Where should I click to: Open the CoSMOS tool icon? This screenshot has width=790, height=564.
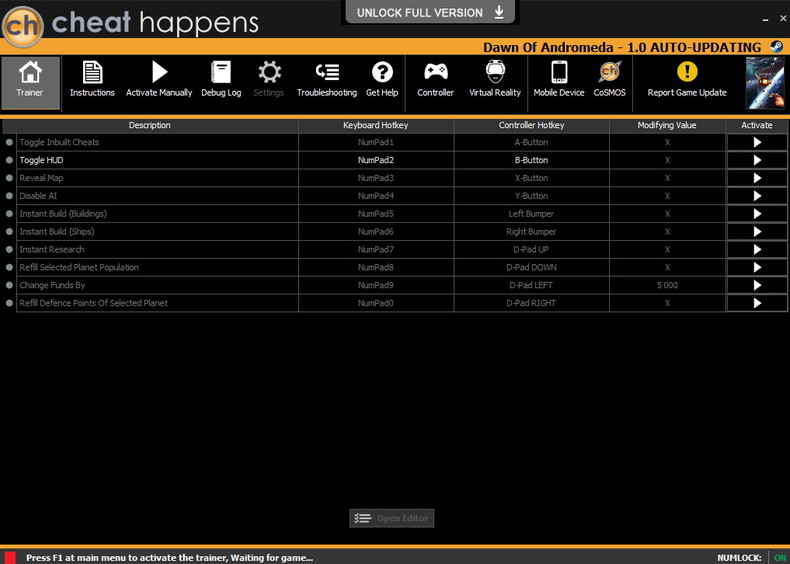609,72
